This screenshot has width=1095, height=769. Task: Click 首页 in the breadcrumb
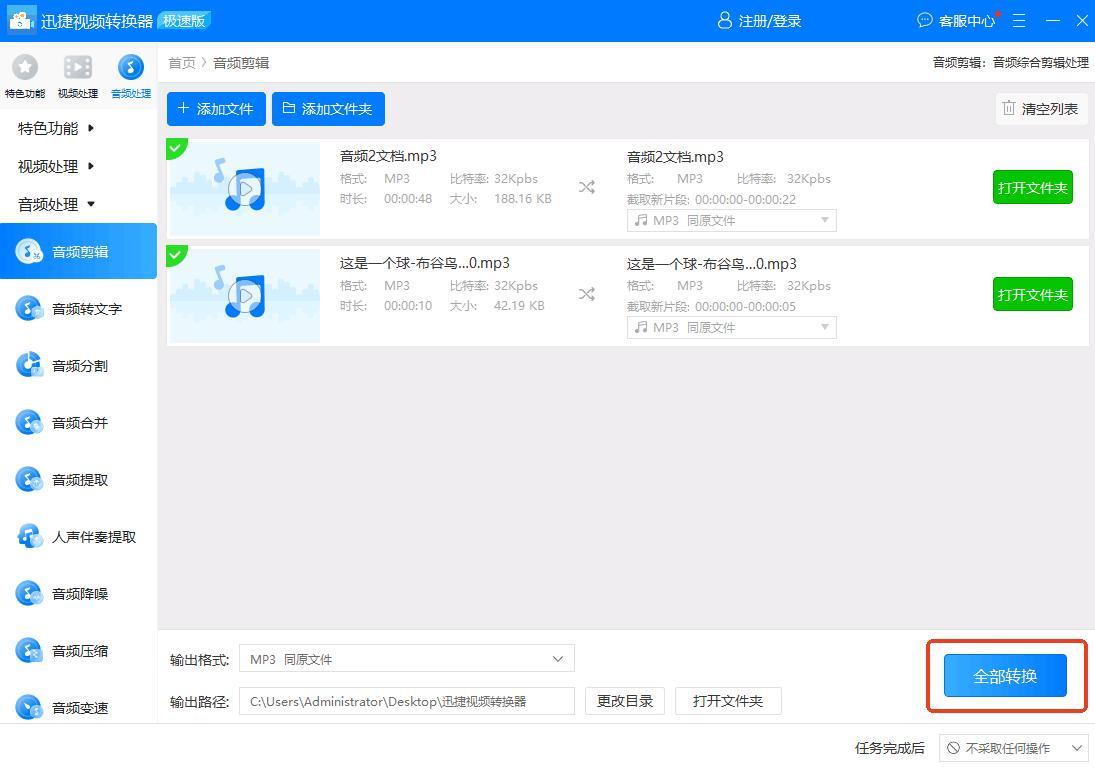coord(181,63)
